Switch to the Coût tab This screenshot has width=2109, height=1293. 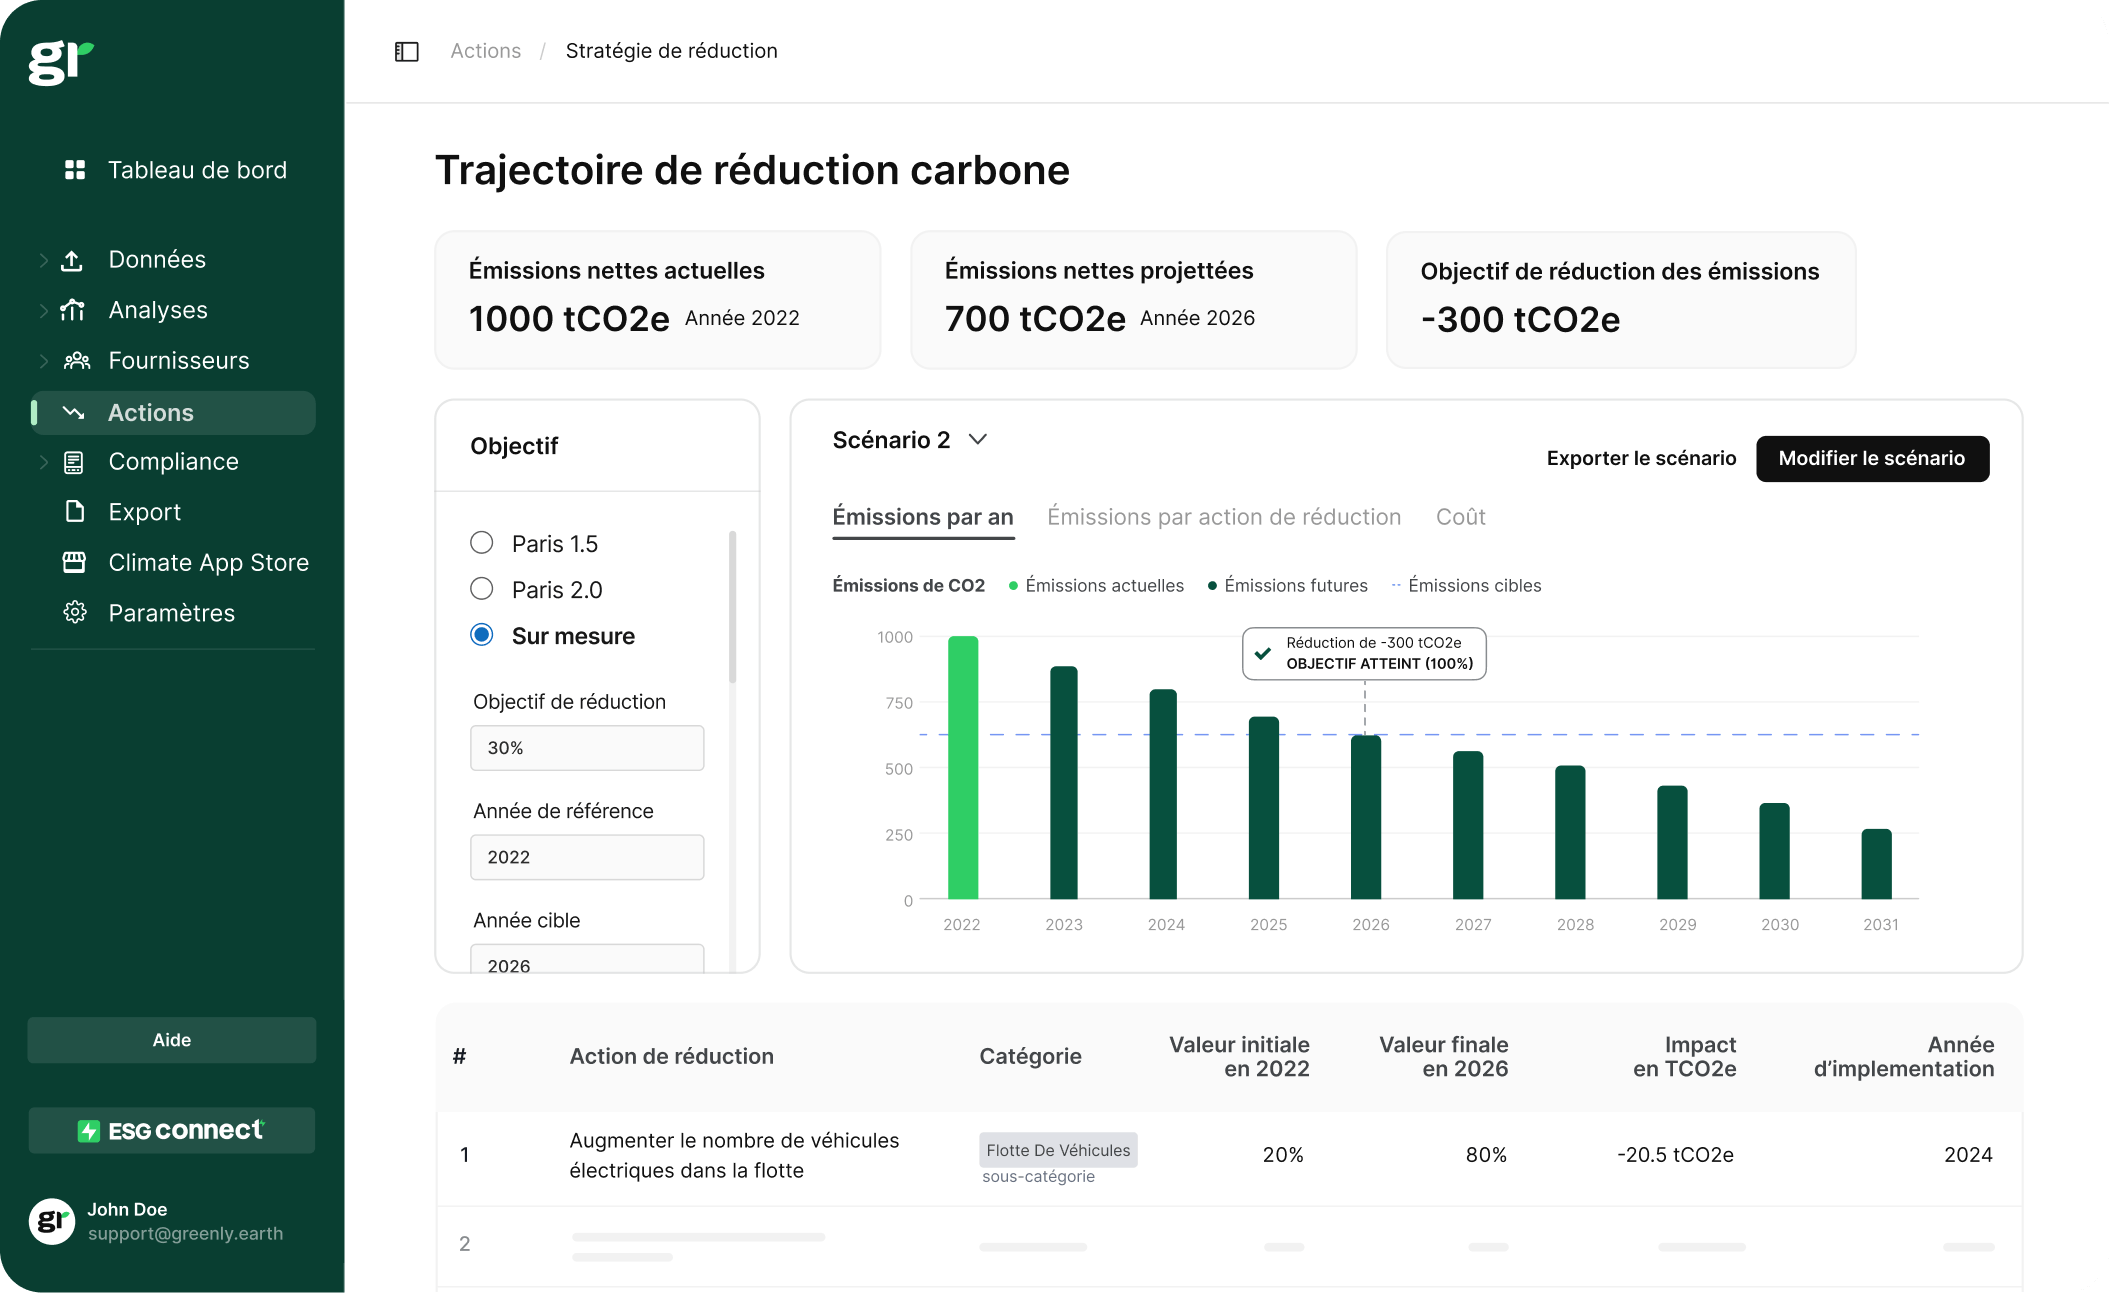coord(1458,517)
